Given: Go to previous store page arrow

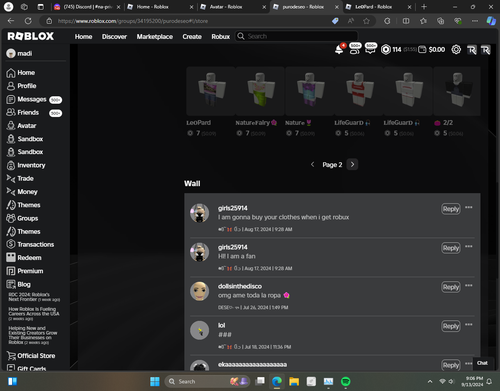Looking at the screenshot, I should [312, 164].
